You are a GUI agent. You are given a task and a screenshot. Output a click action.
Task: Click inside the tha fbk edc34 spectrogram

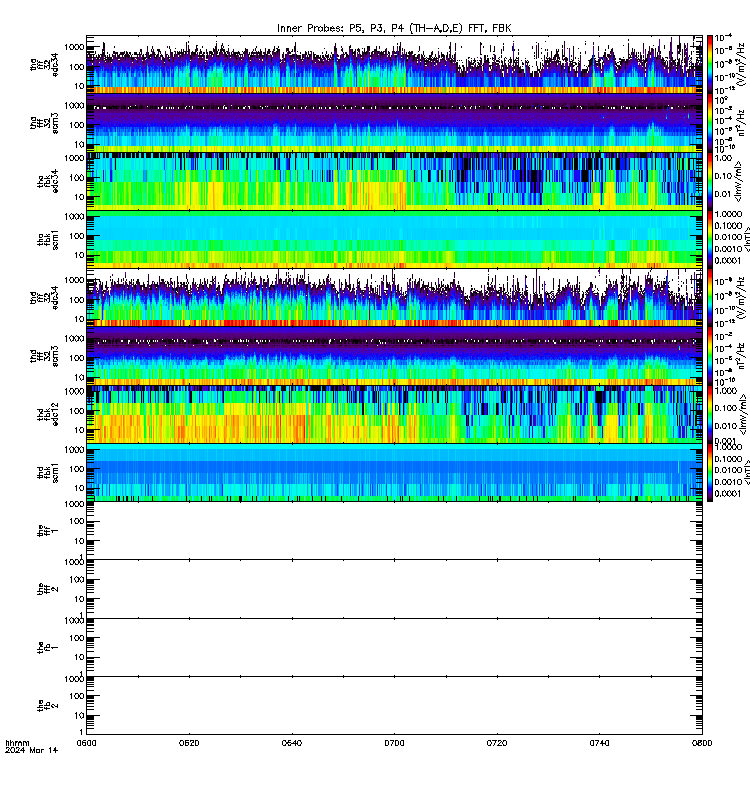click(394, 182)
